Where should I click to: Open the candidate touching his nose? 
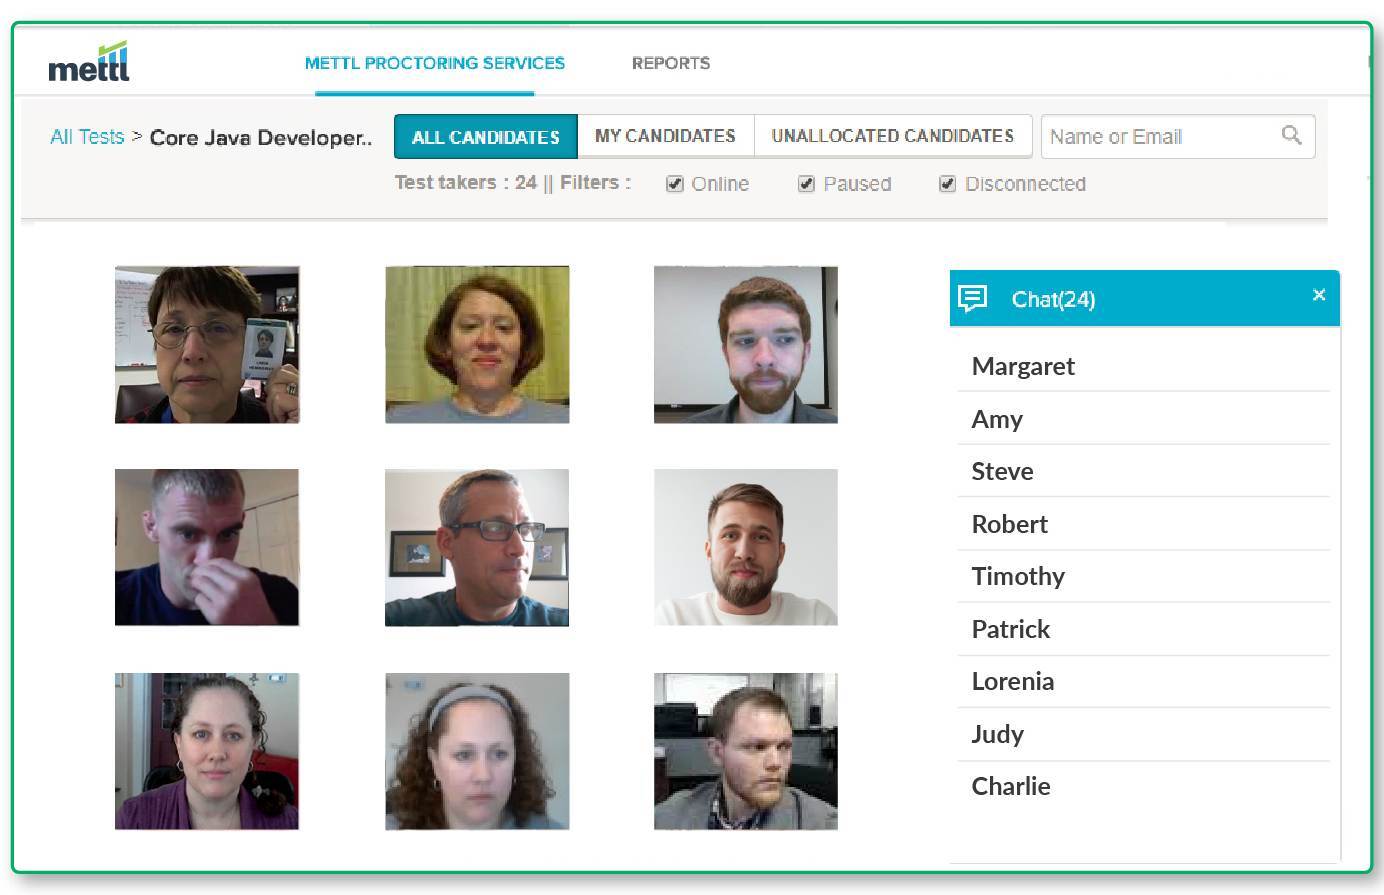[207, 547]
